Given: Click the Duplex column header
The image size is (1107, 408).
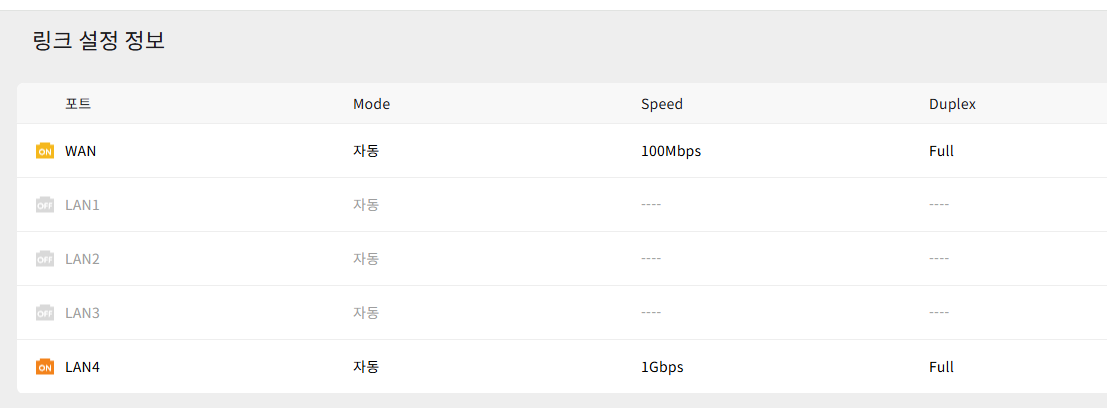Looking at the screenshot, I should (x=952, y=104).
